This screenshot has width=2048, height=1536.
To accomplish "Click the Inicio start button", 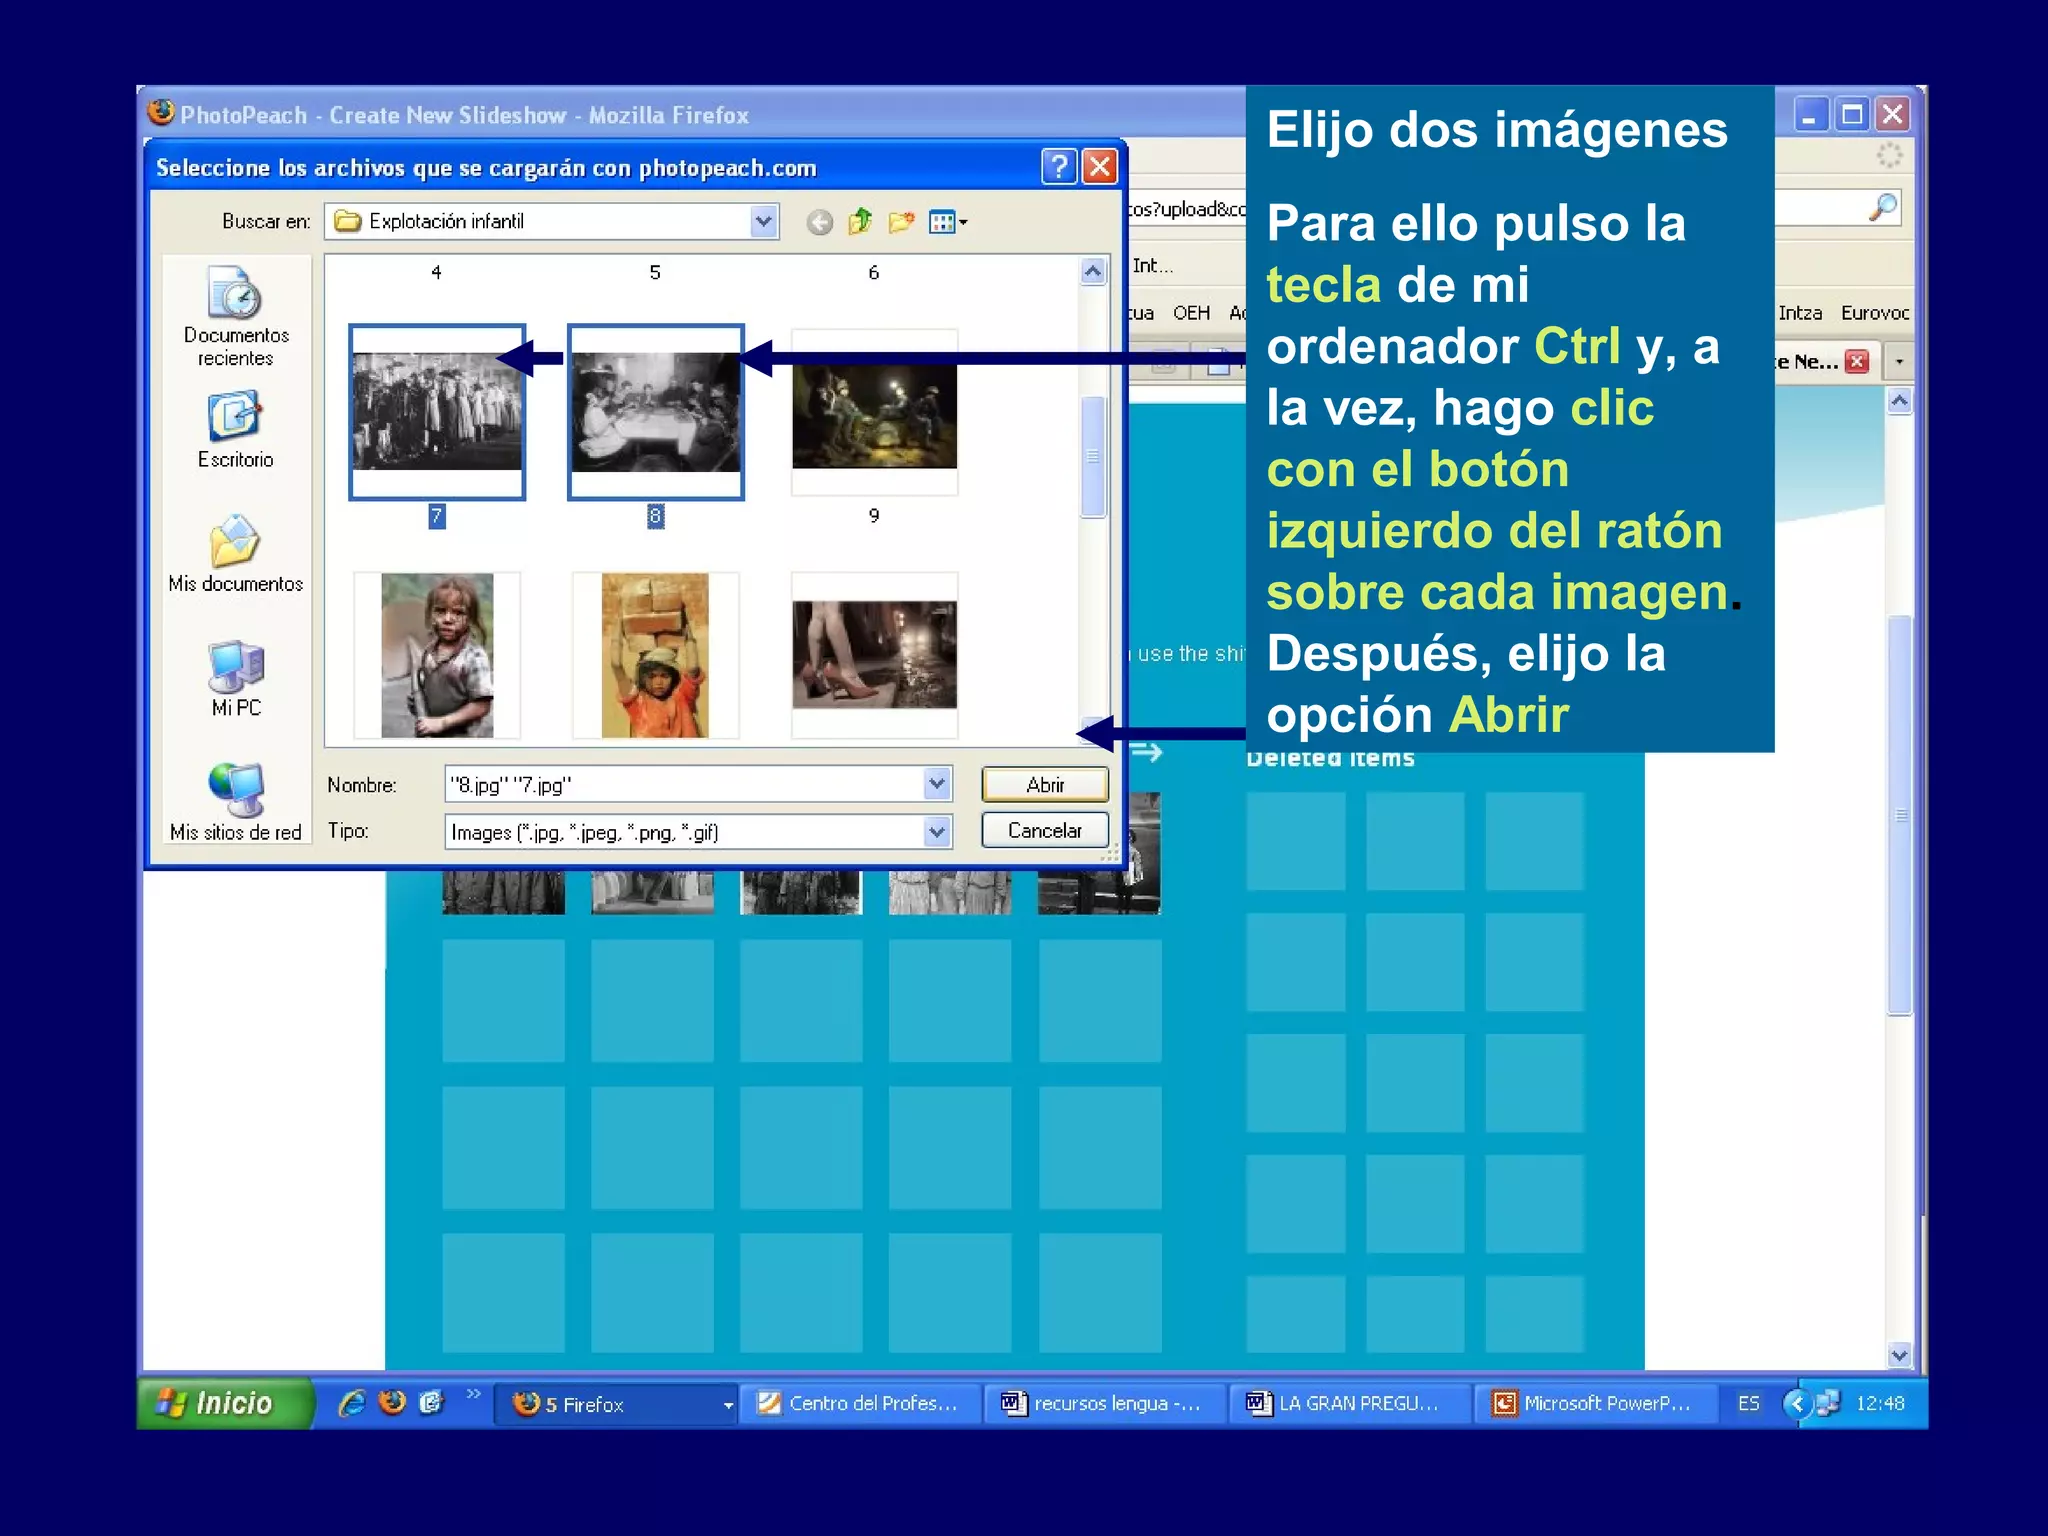I will [x=225, y=1403].
